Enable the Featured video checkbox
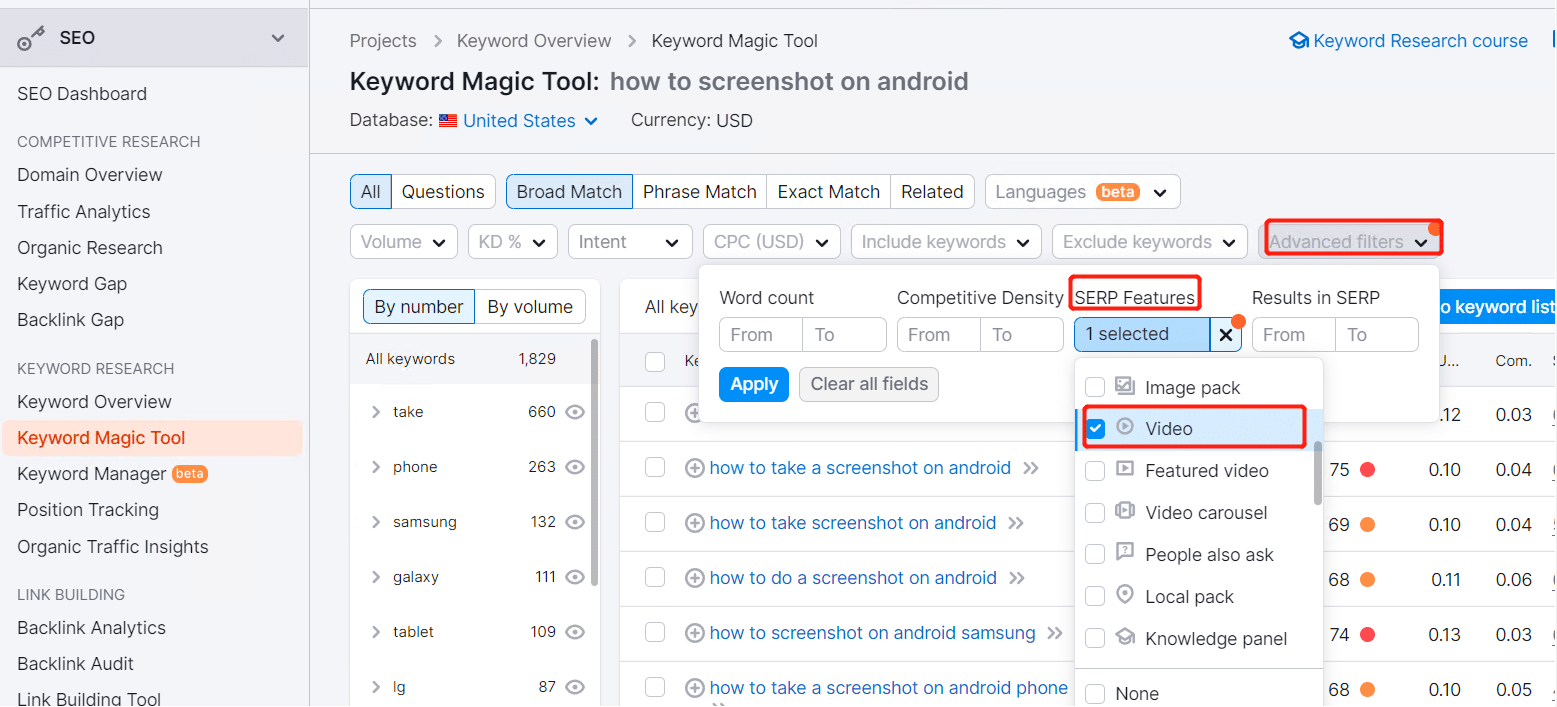The image size is (1557, 707). [1096, 471]
